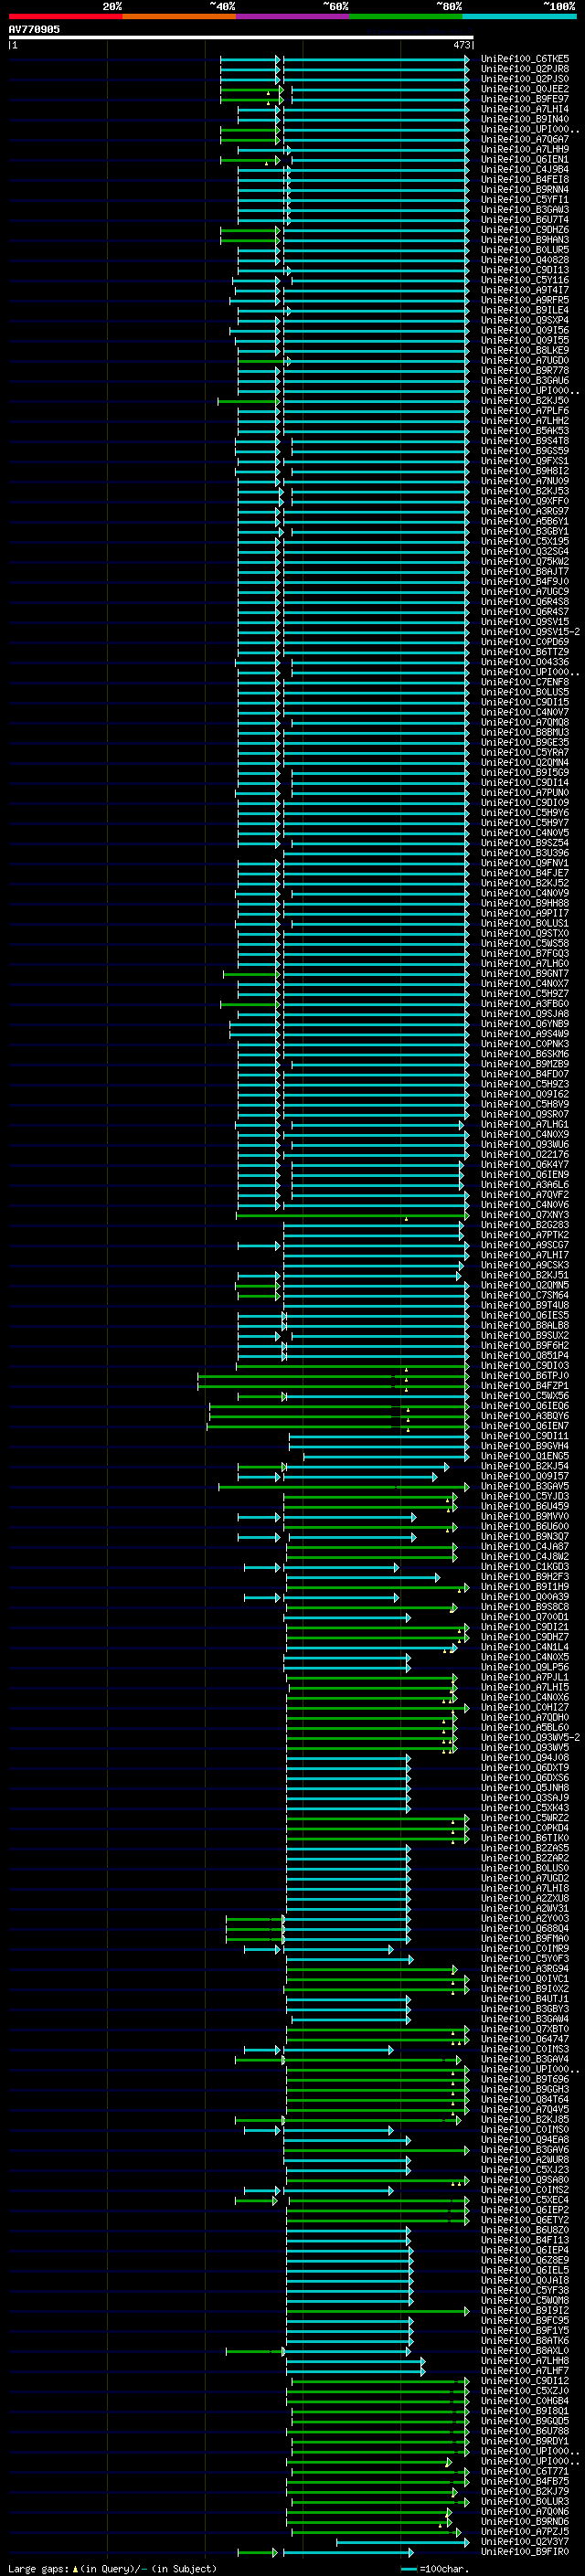Open hit UniRef100_A7PTK2
Viewport: 585px width, 2576px height.
[525, 1235]
